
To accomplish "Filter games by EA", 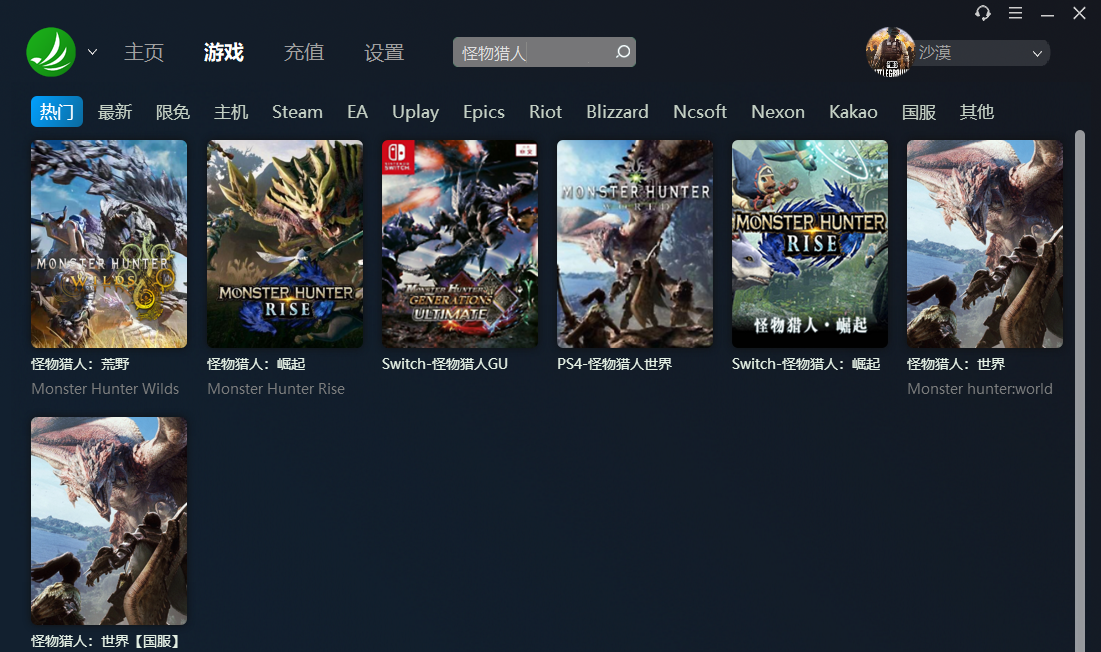I will [357, 112].
